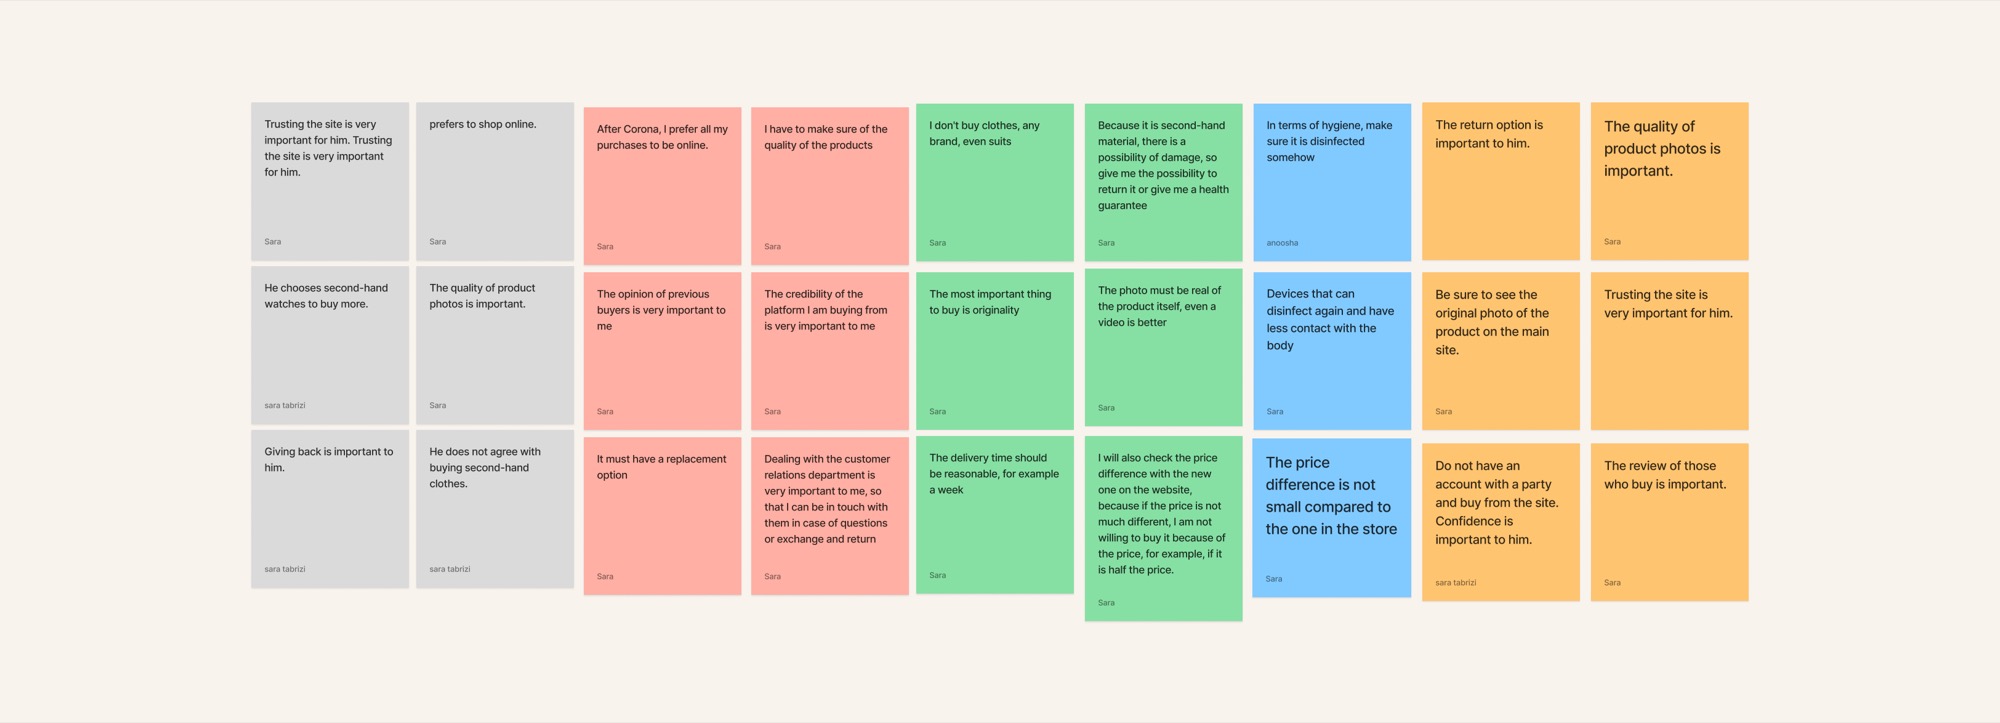Click the "review of those who buy" note

point(1669,522)
